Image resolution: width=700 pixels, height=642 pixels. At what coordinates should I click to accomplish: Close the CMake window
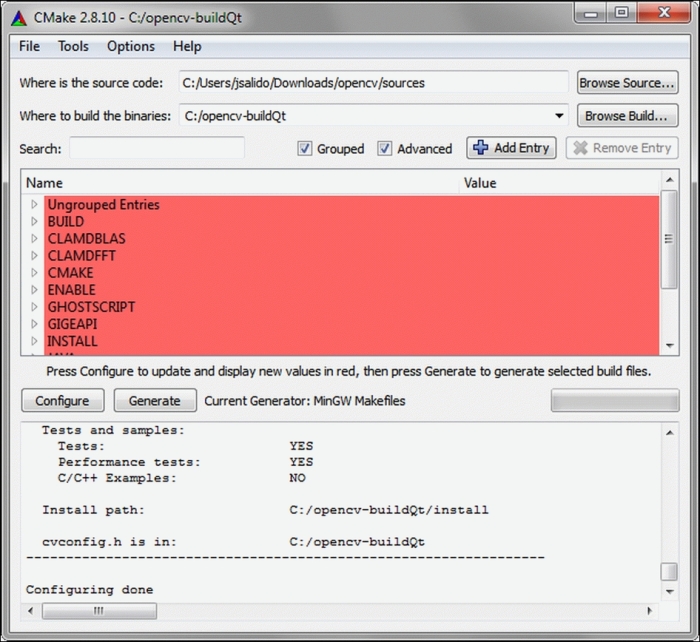[664, 13]
